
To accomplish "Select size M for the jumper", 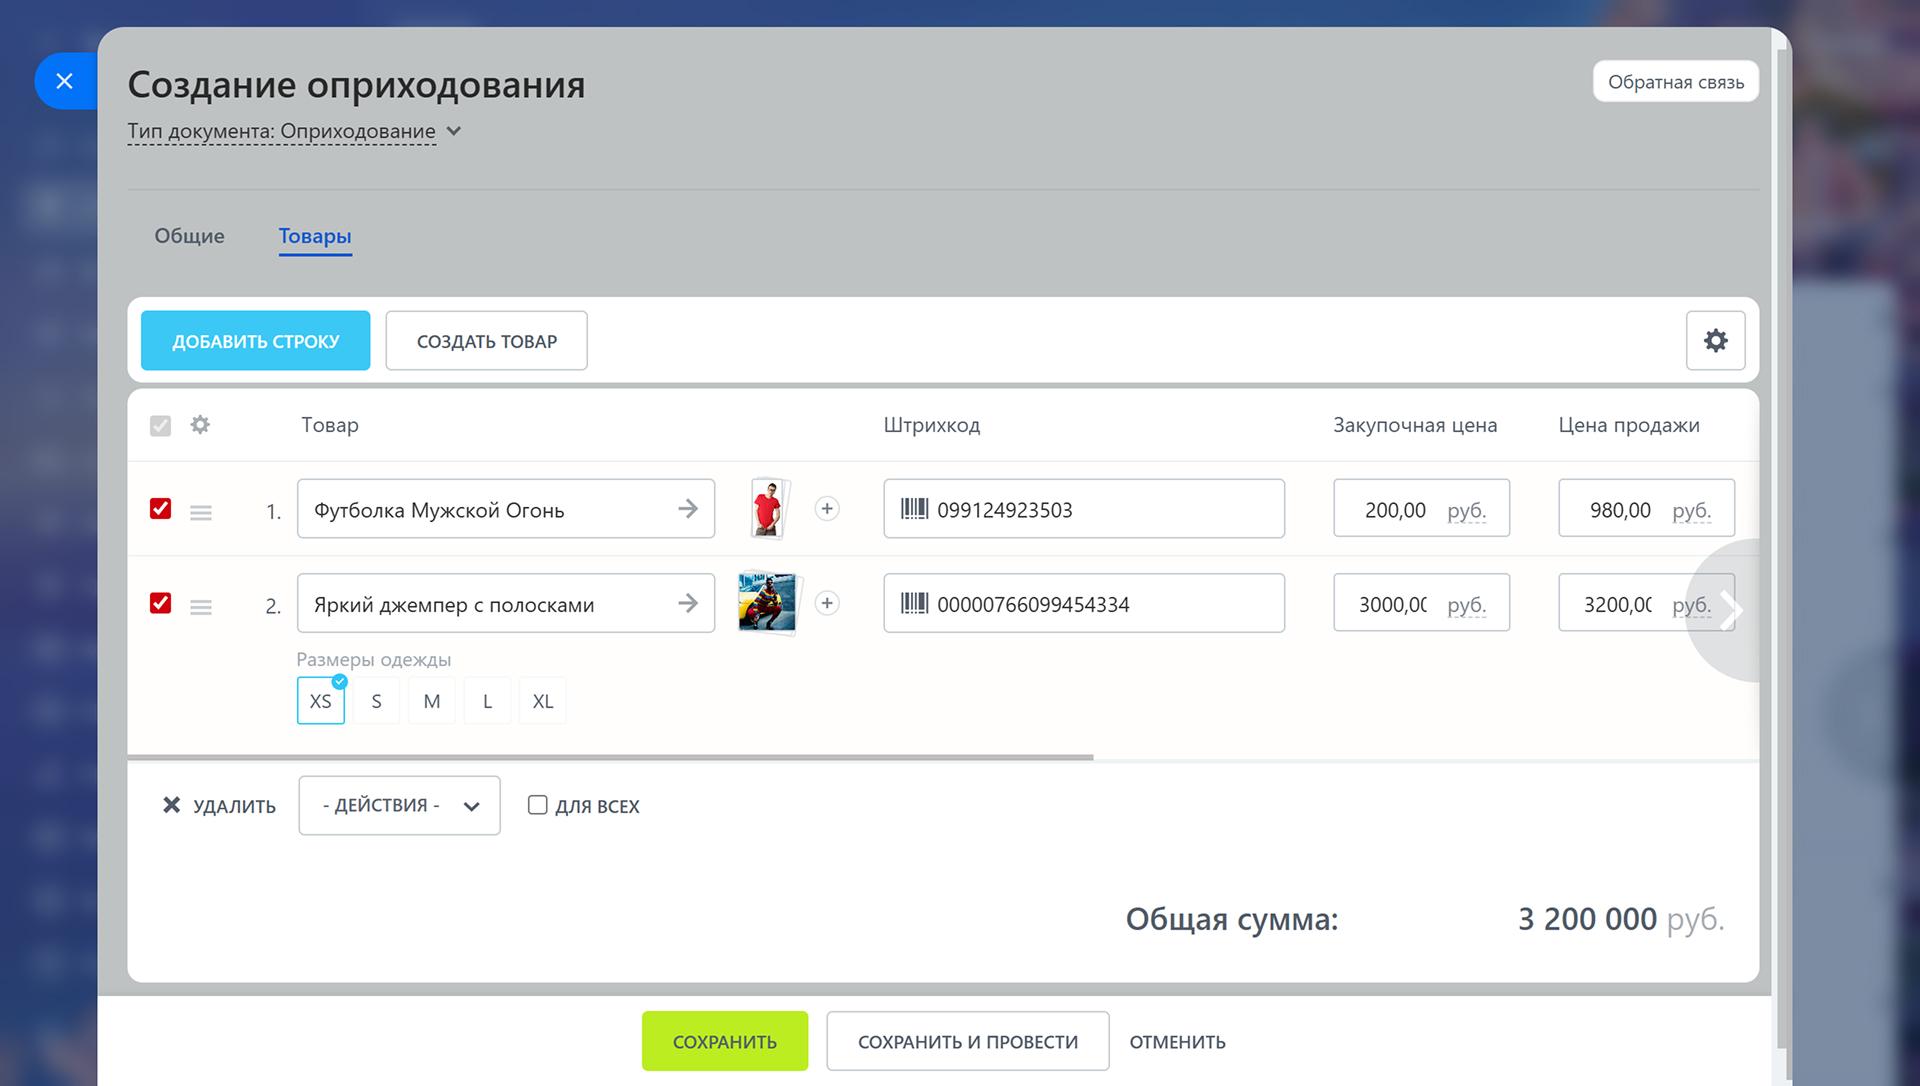I will (x=432, y=701).
